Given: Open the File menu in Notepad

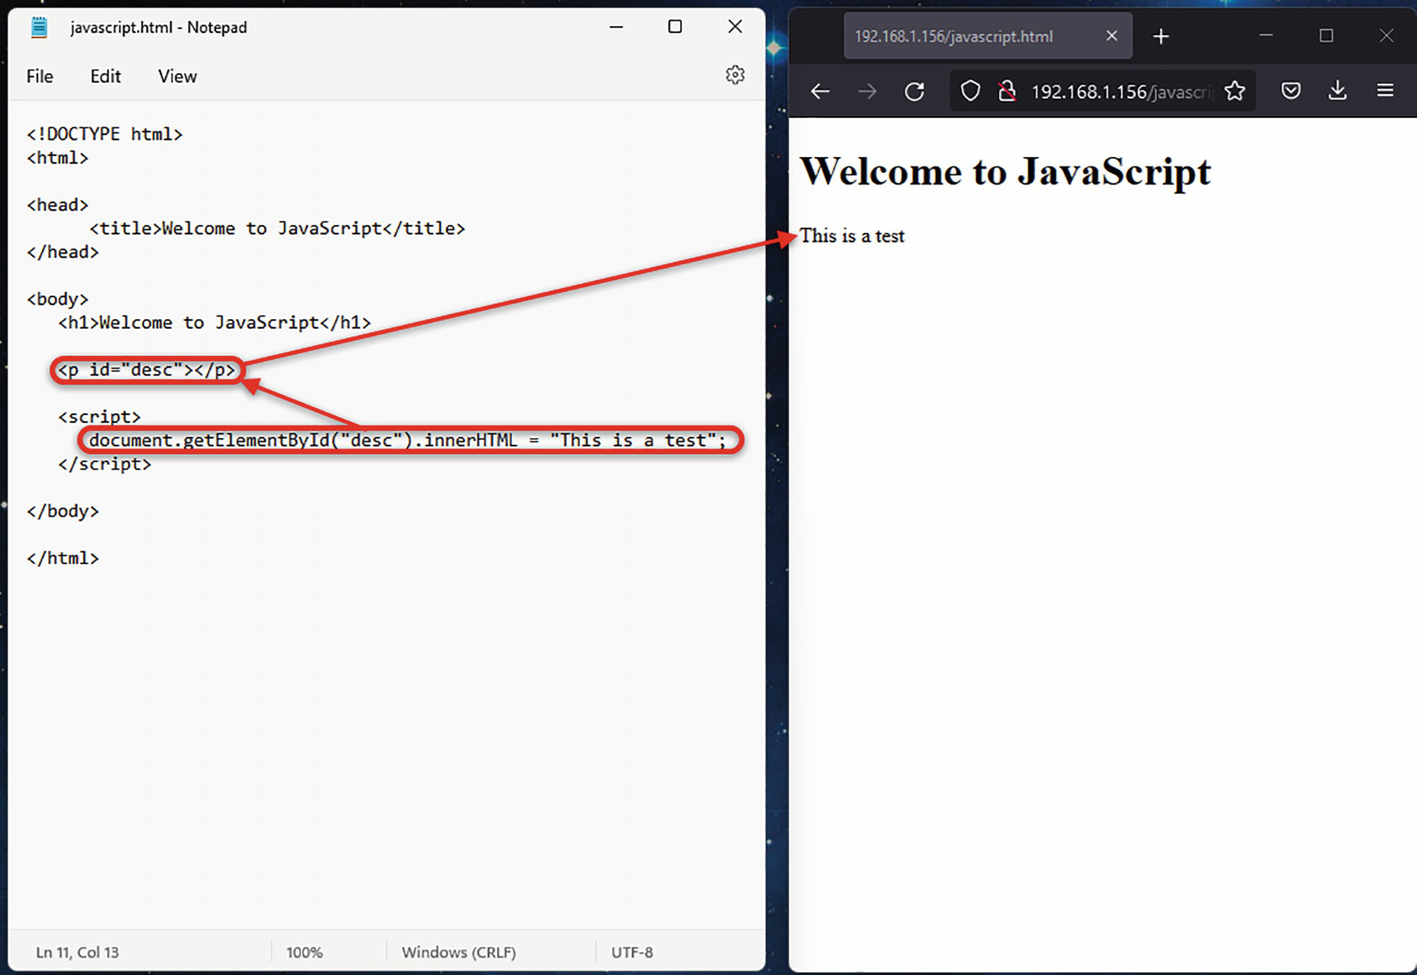Looking at the screenshot, I should pos(40,77).
